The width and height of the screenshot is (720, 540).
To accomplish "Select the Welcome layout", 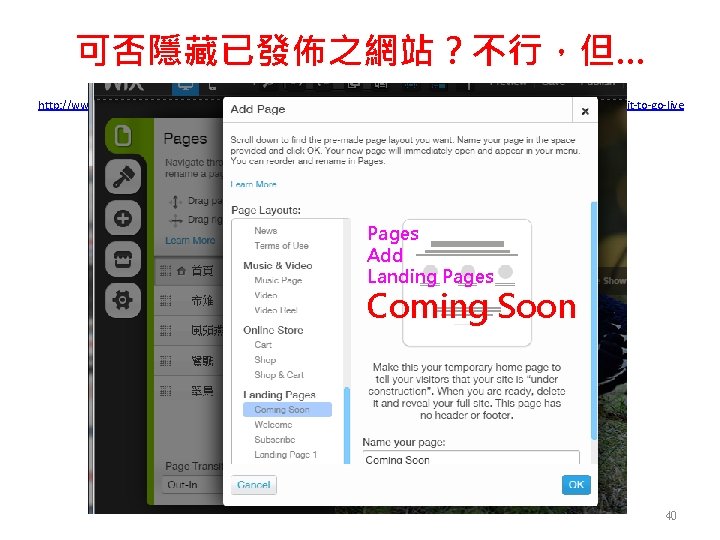I will click(x=273, y=425).
